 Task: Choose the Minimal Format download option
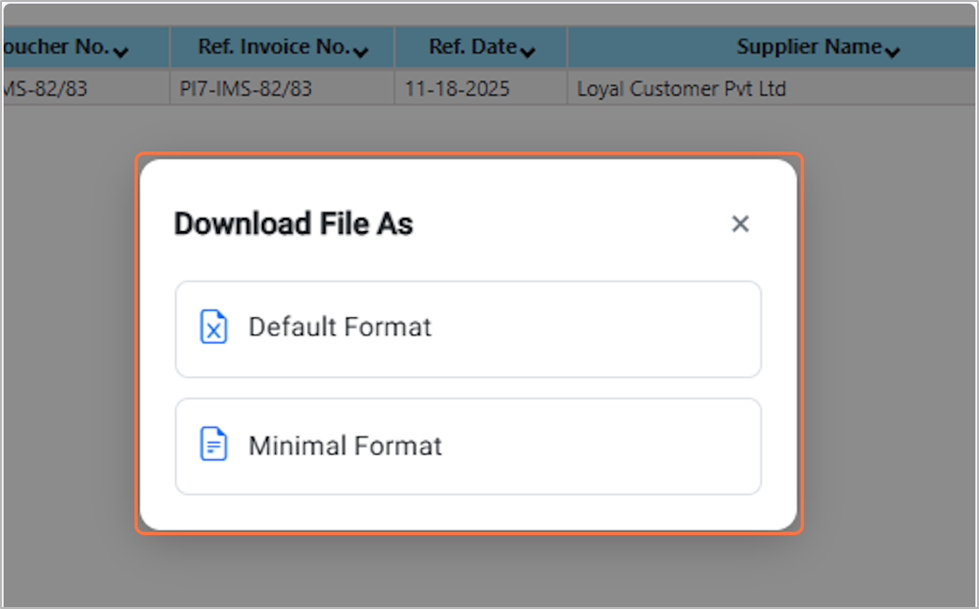coord(468,446)
